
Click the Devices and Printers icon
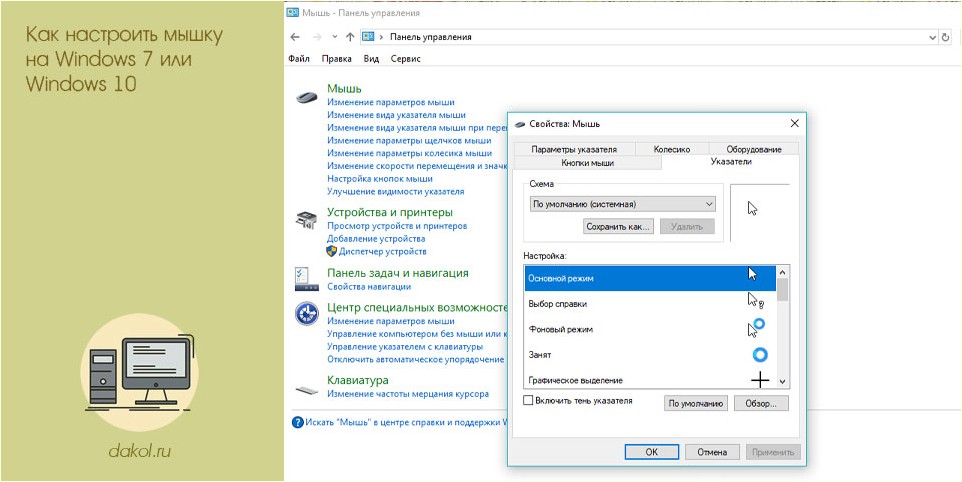tap(306, 220)
